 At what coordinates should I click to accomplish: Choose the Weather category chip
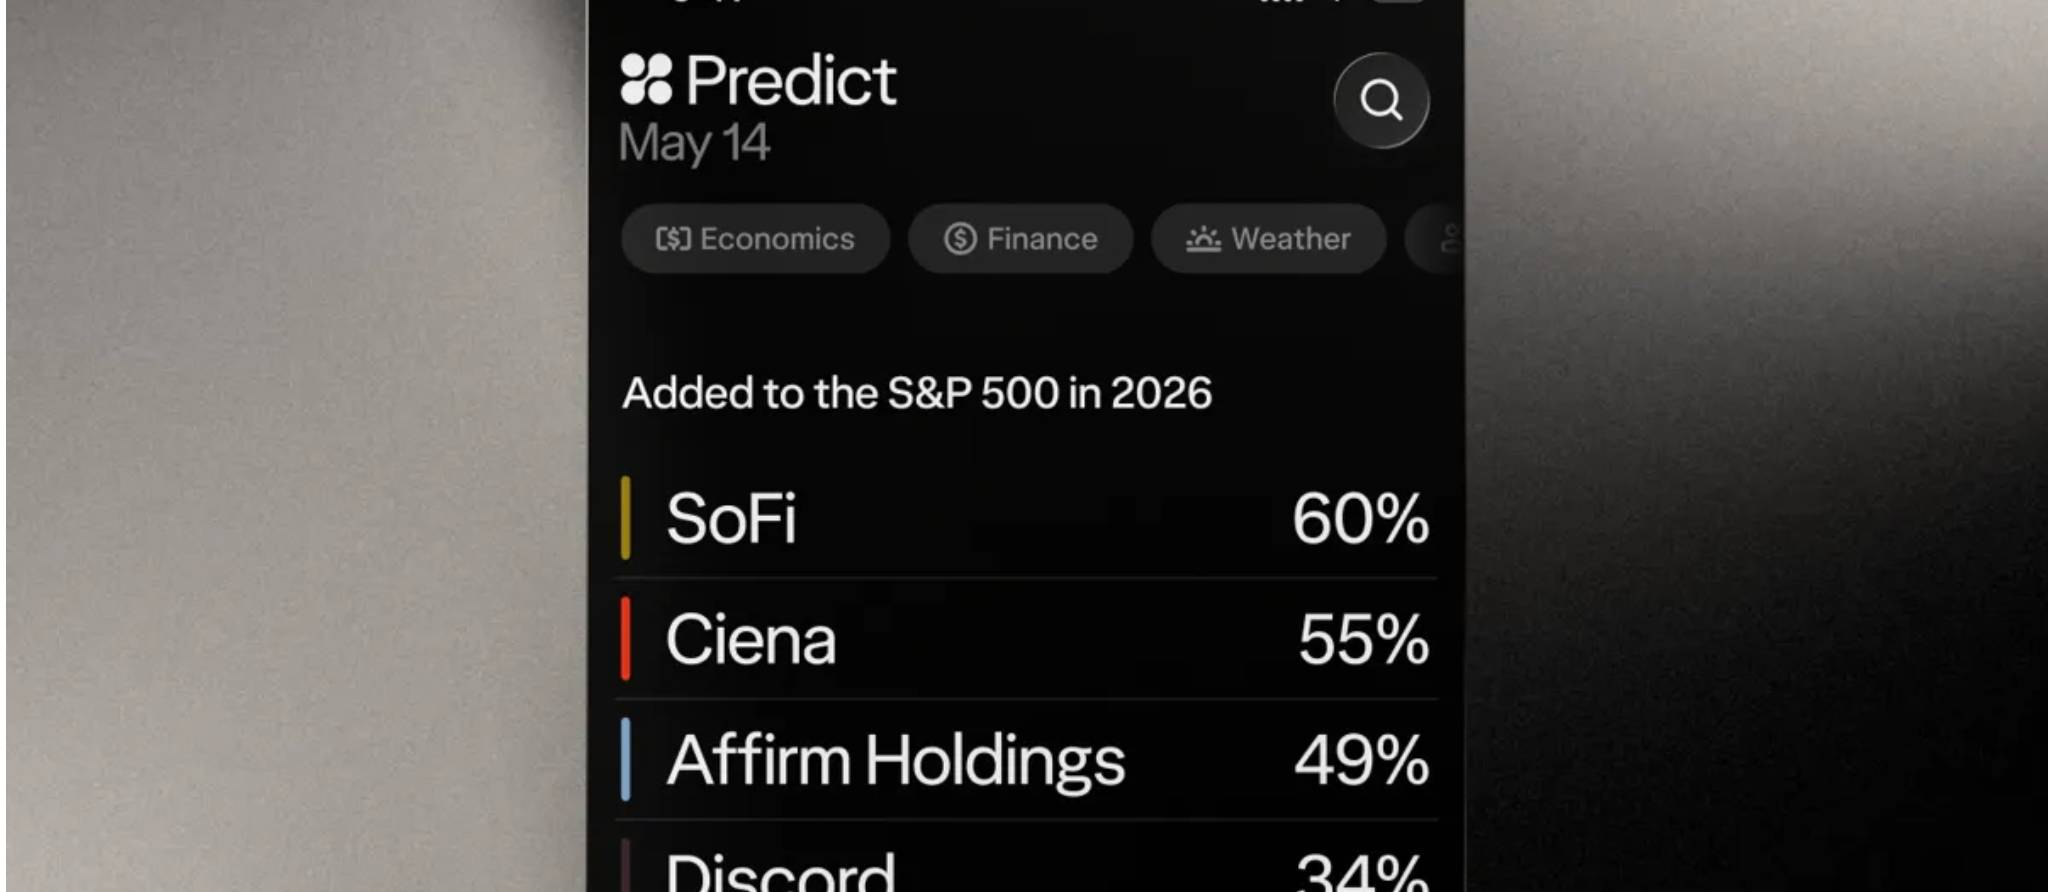click(1268, 238)
